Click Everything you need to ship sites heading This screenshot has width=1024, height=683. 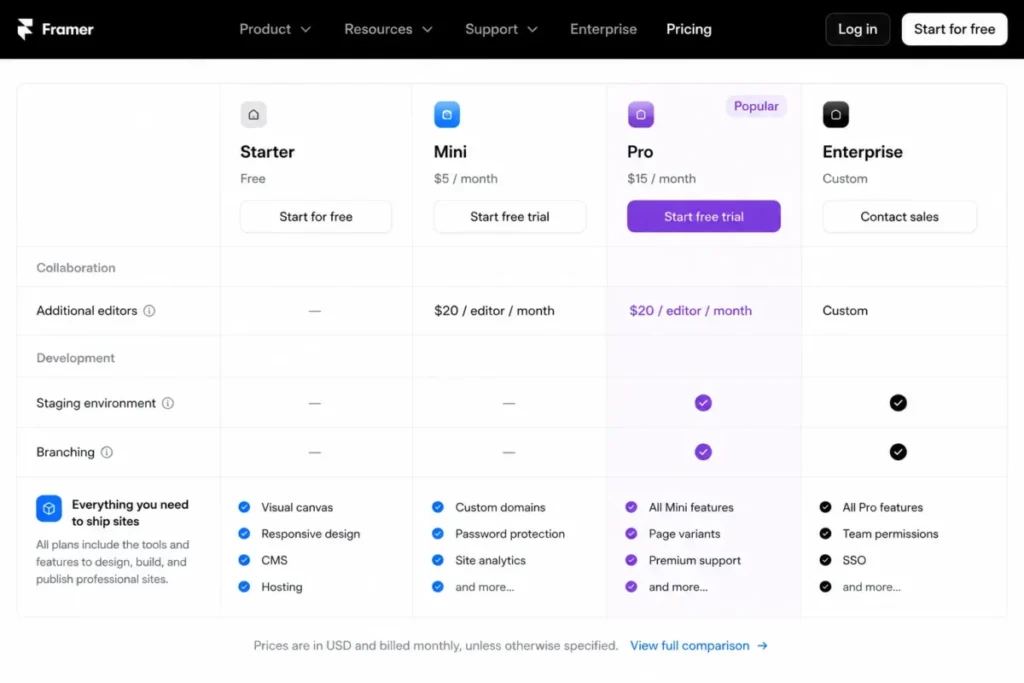(x=130, y=513)
